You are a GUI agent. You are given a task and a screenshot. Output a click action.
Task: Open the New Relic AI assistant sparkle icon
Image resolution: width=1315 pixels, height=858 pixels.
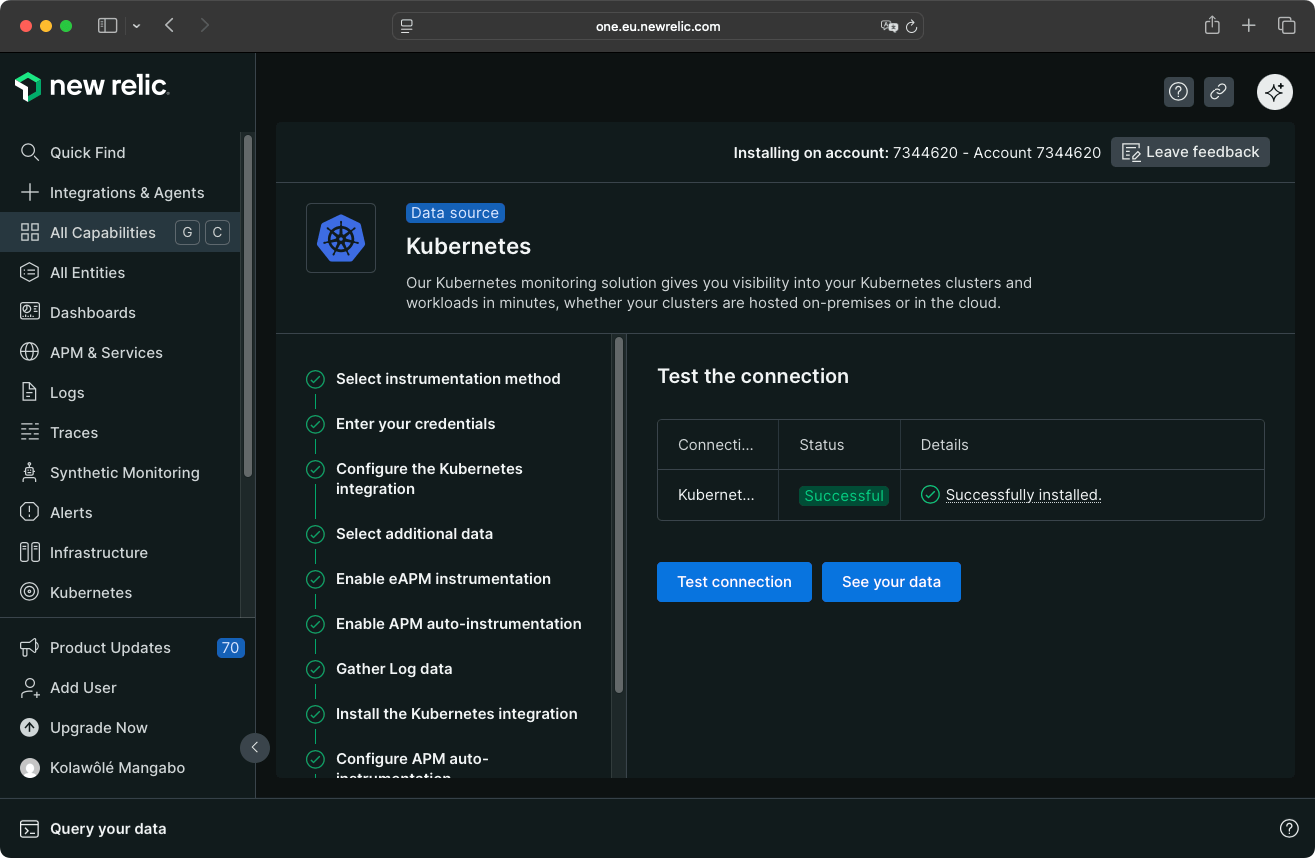pos(1274,91)
